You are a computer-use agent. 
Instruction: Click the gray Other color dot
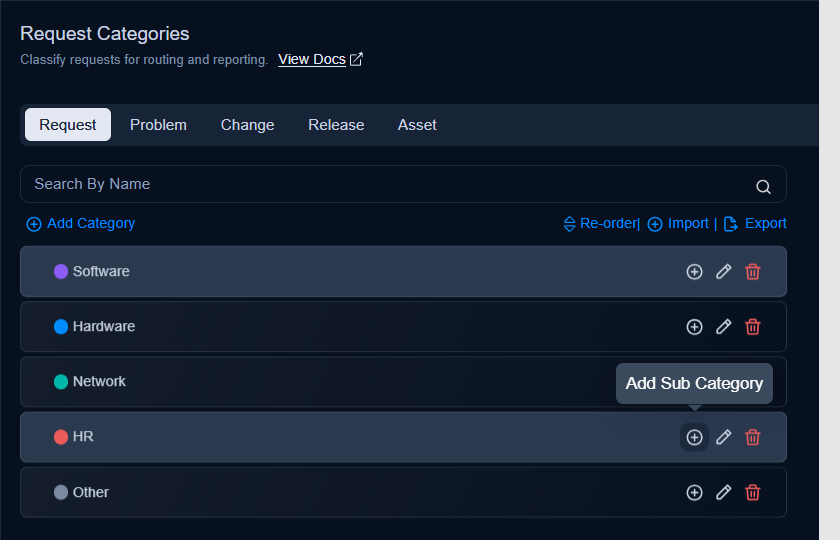pos(61,492)
